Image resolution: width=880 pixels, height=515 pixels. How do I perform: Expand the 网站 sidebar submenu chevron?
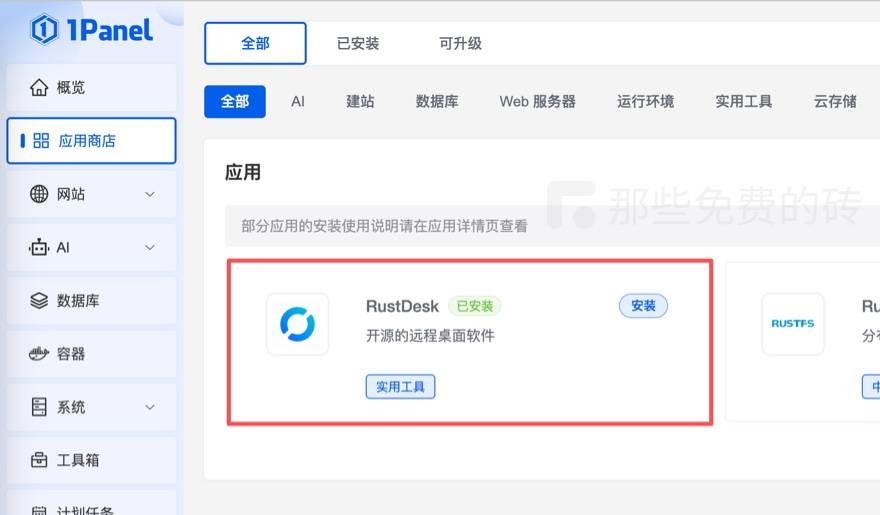pyautogui.click(x=150, y=194)
